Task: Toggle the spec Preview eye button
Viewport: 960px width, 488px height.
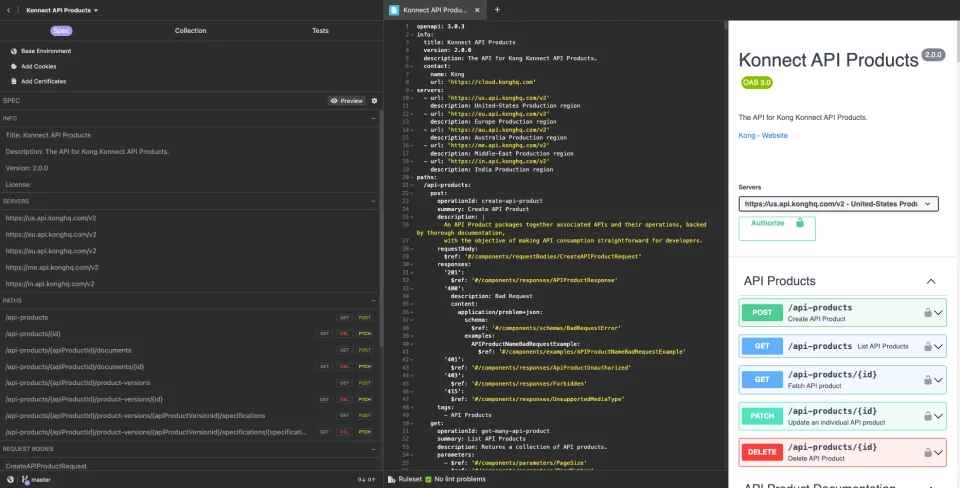Action: [347, 101]
